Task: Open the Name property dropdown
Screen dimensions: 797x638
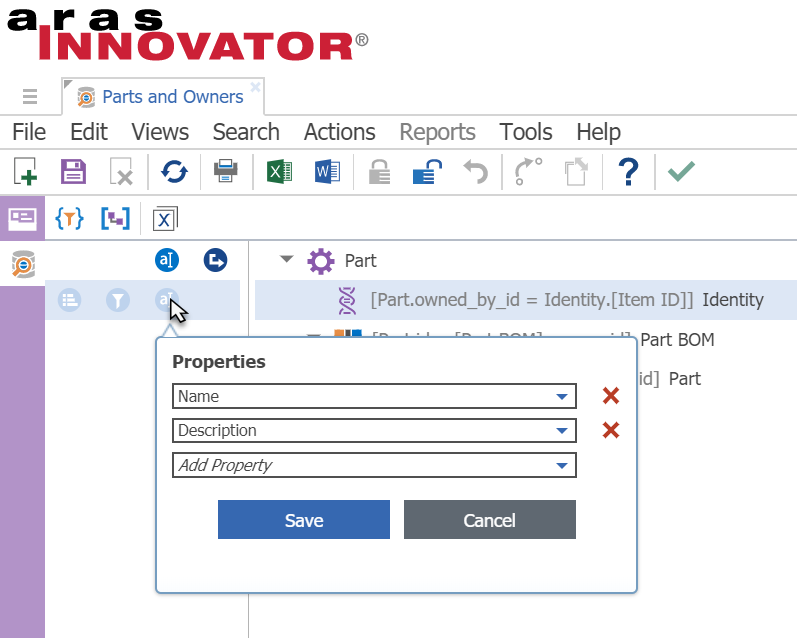Action: pos(562,397)
